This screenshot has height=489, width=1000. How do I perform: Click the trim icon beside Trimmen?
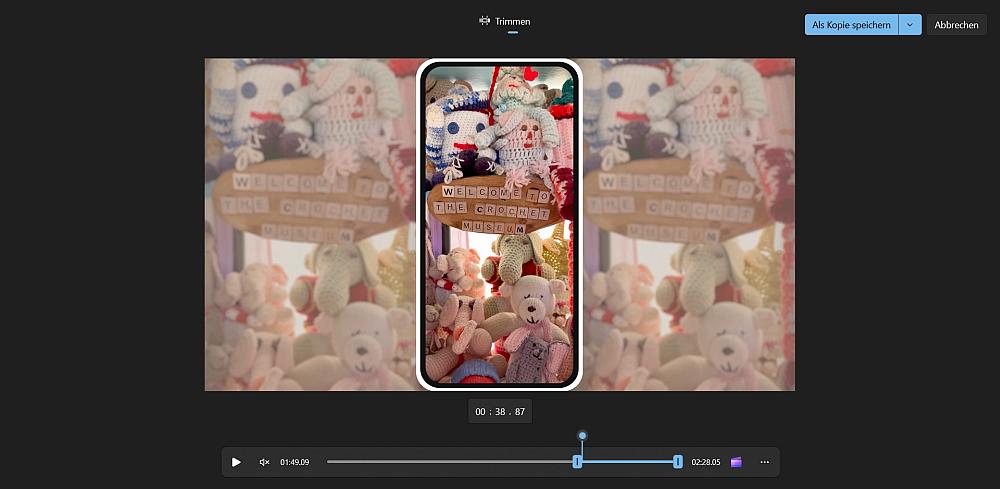(x=485, y=21)
